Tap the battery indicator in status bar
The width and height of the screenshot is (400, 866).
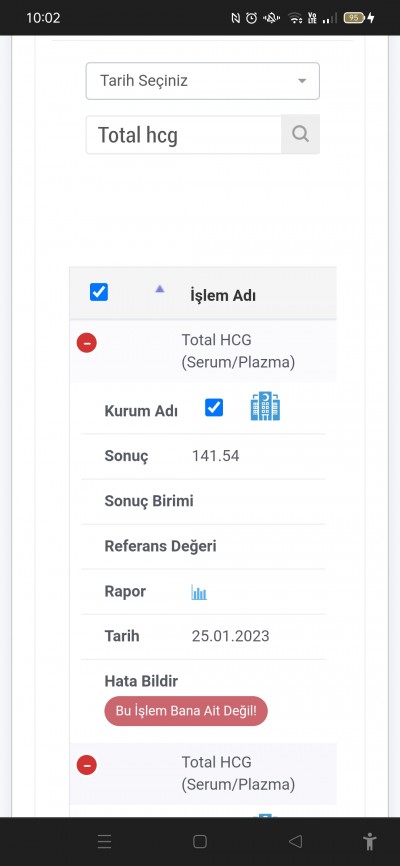click(x=354, y=18)
